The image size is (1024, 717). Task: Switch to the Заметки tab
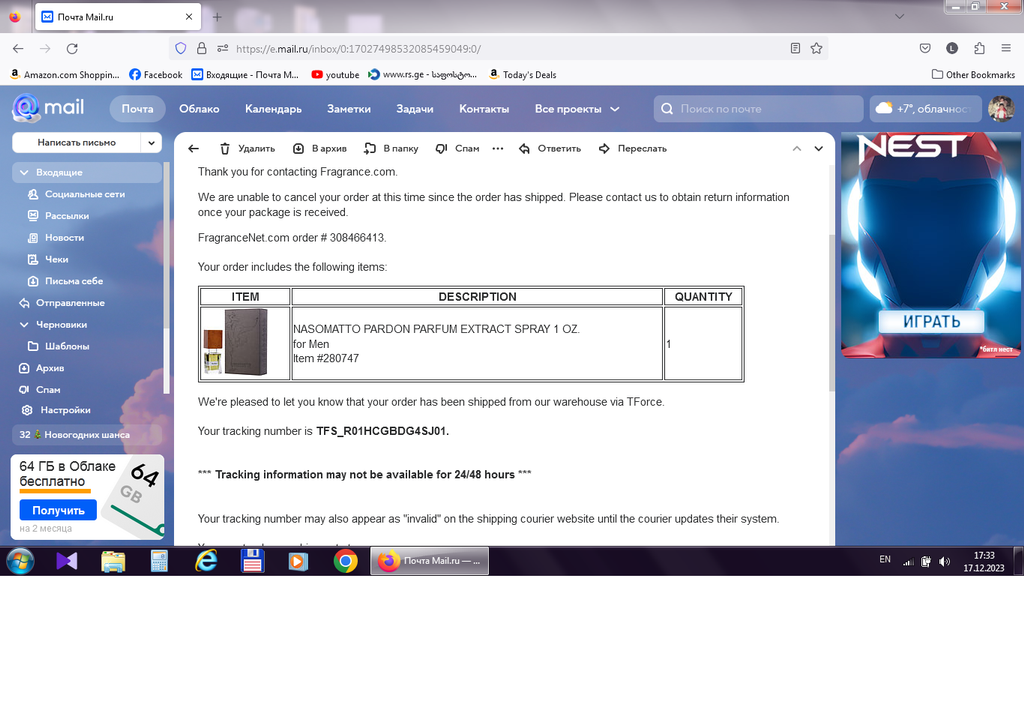click(x=349, y=109)
